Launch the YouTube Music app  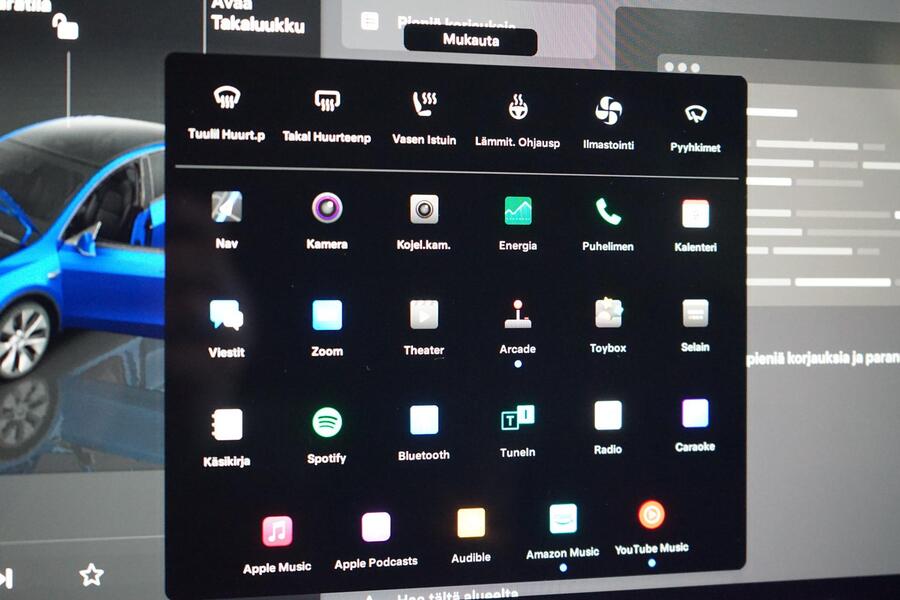651,515
